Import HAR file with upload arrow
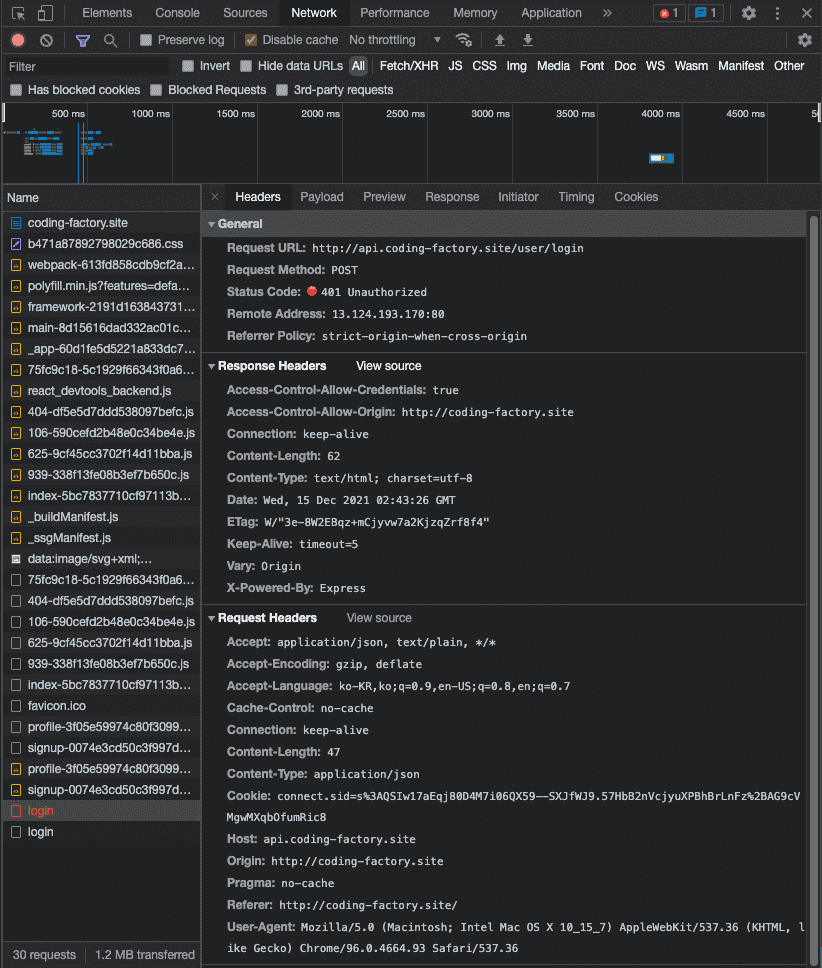This screenshot has width=822, height=968. tap(500, 40)
